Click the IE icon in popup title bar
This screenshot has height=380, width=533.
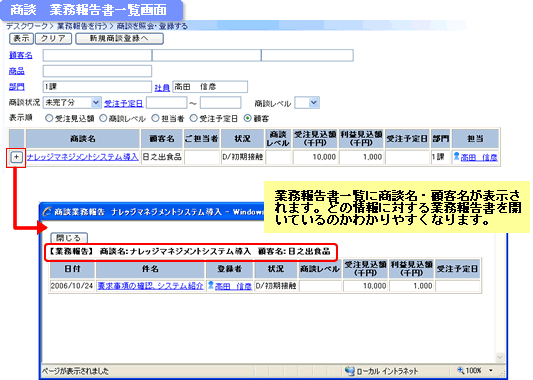47,212
